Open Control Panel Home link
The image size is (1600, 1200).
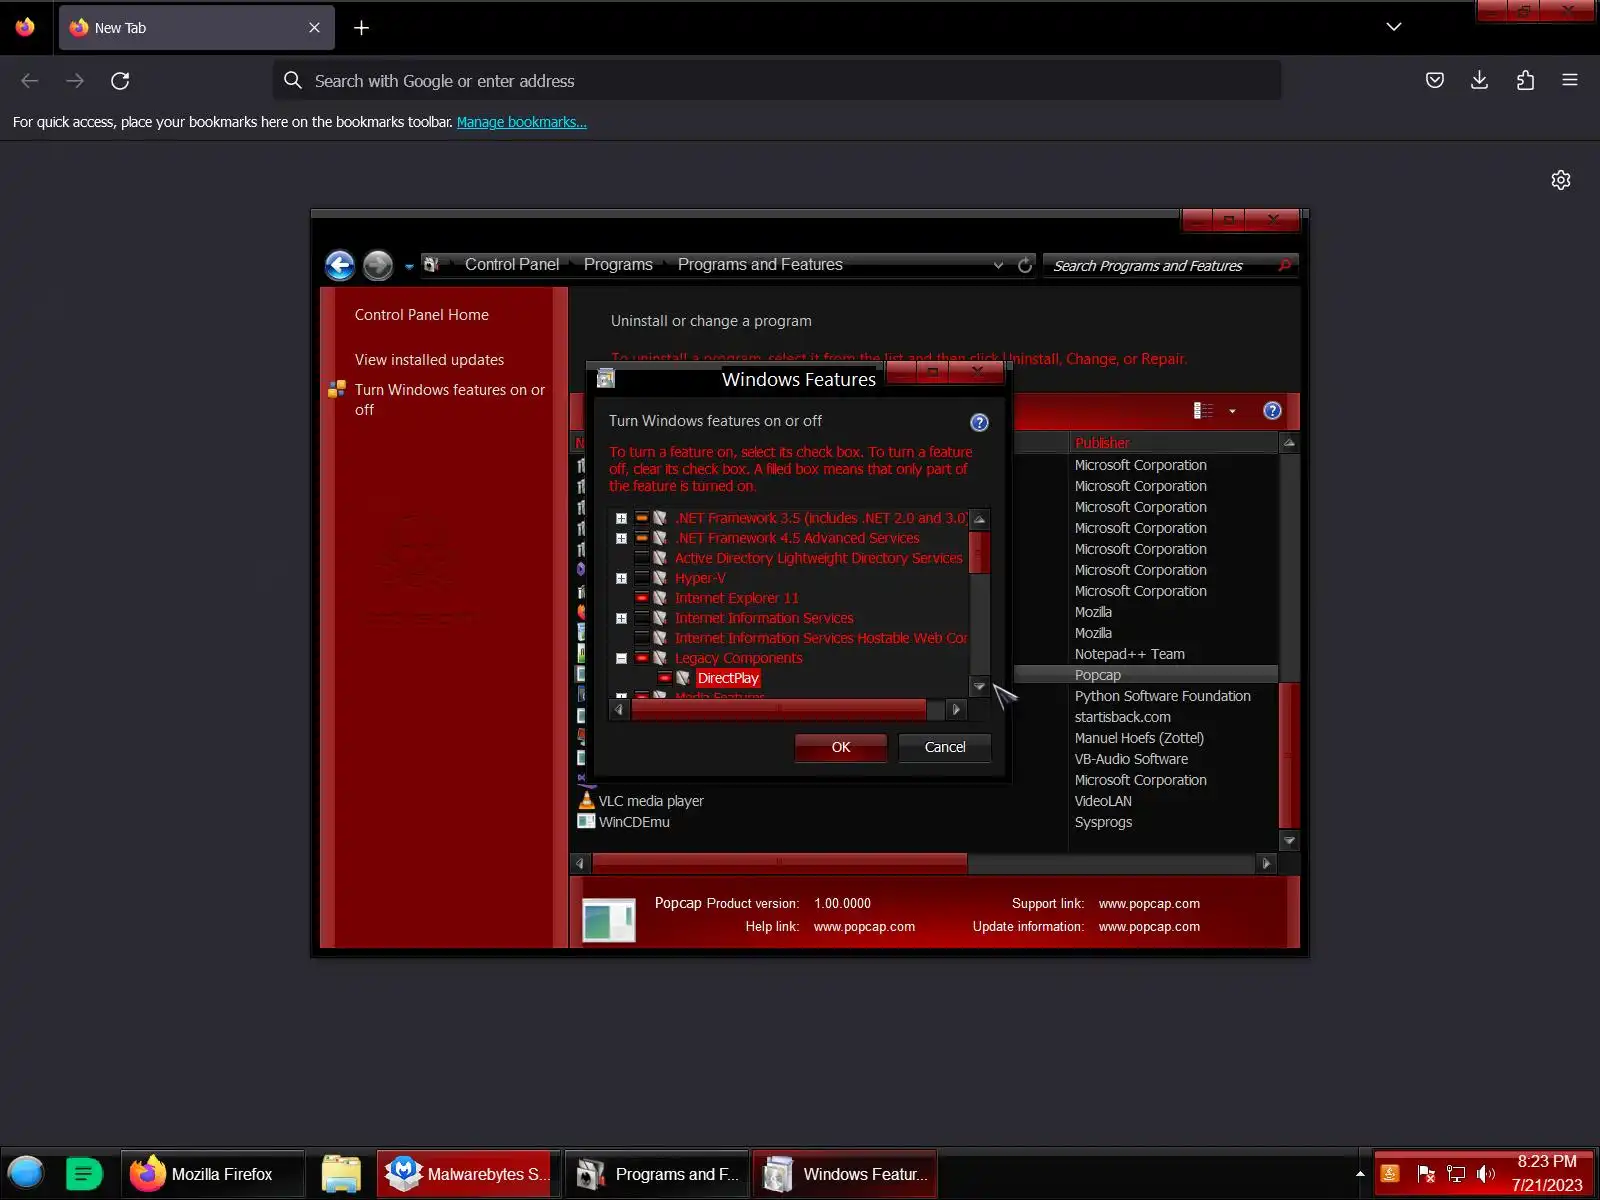tap(422, 315)
